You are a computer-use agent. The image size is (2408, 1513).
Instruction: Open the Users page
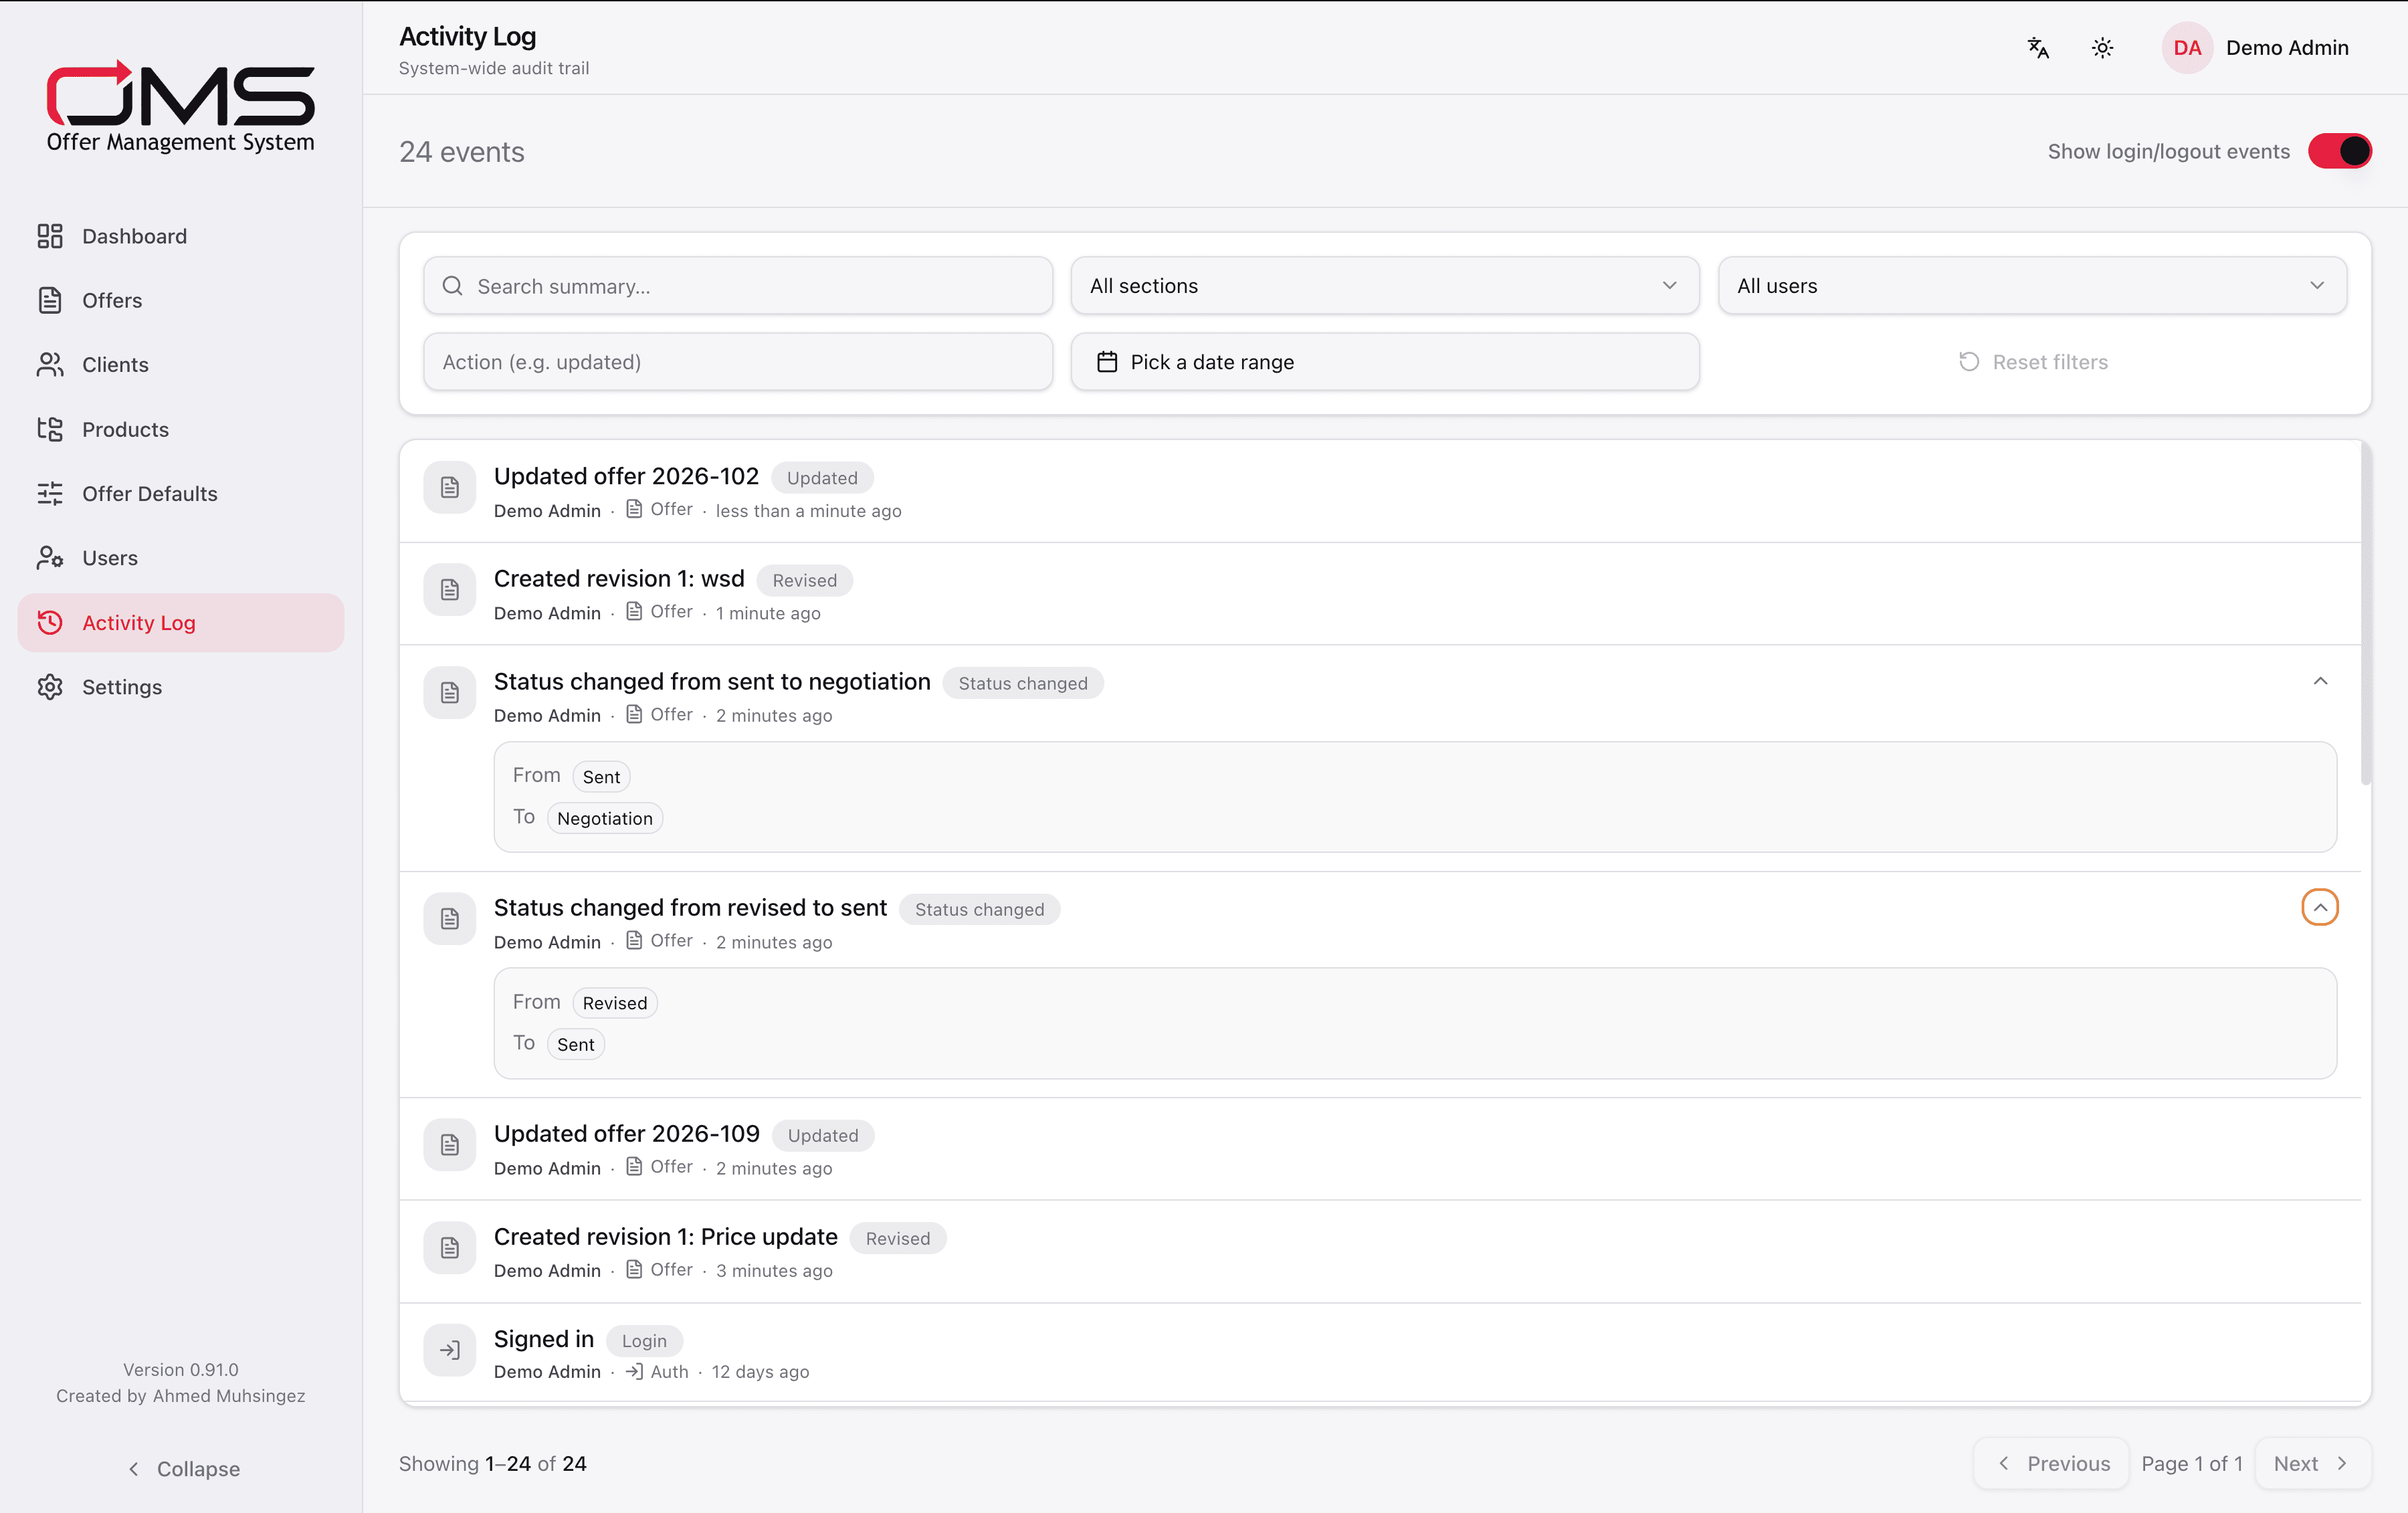tap(181, 558)
